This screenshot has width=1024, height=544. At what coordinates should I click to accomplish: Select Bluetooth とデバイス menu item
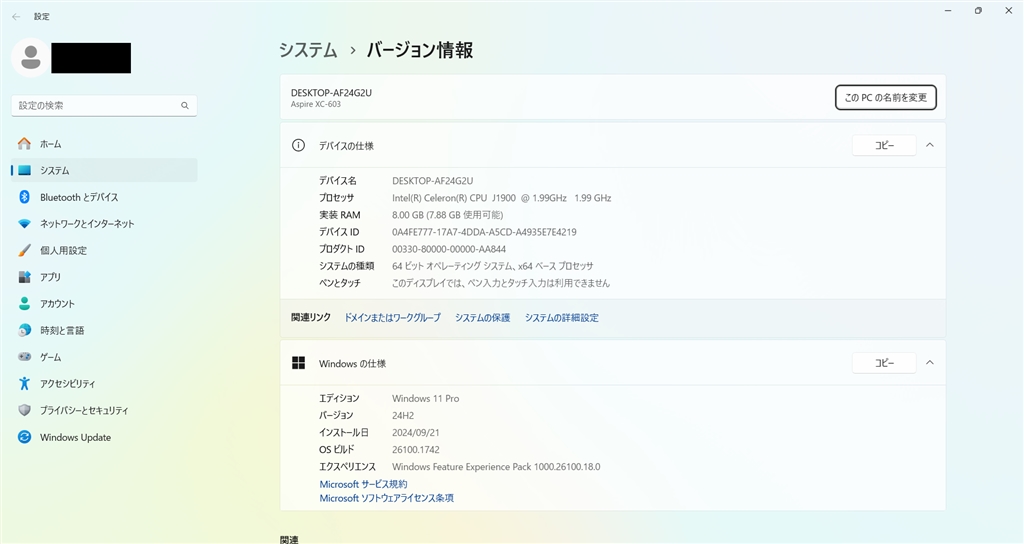(104, 197)
